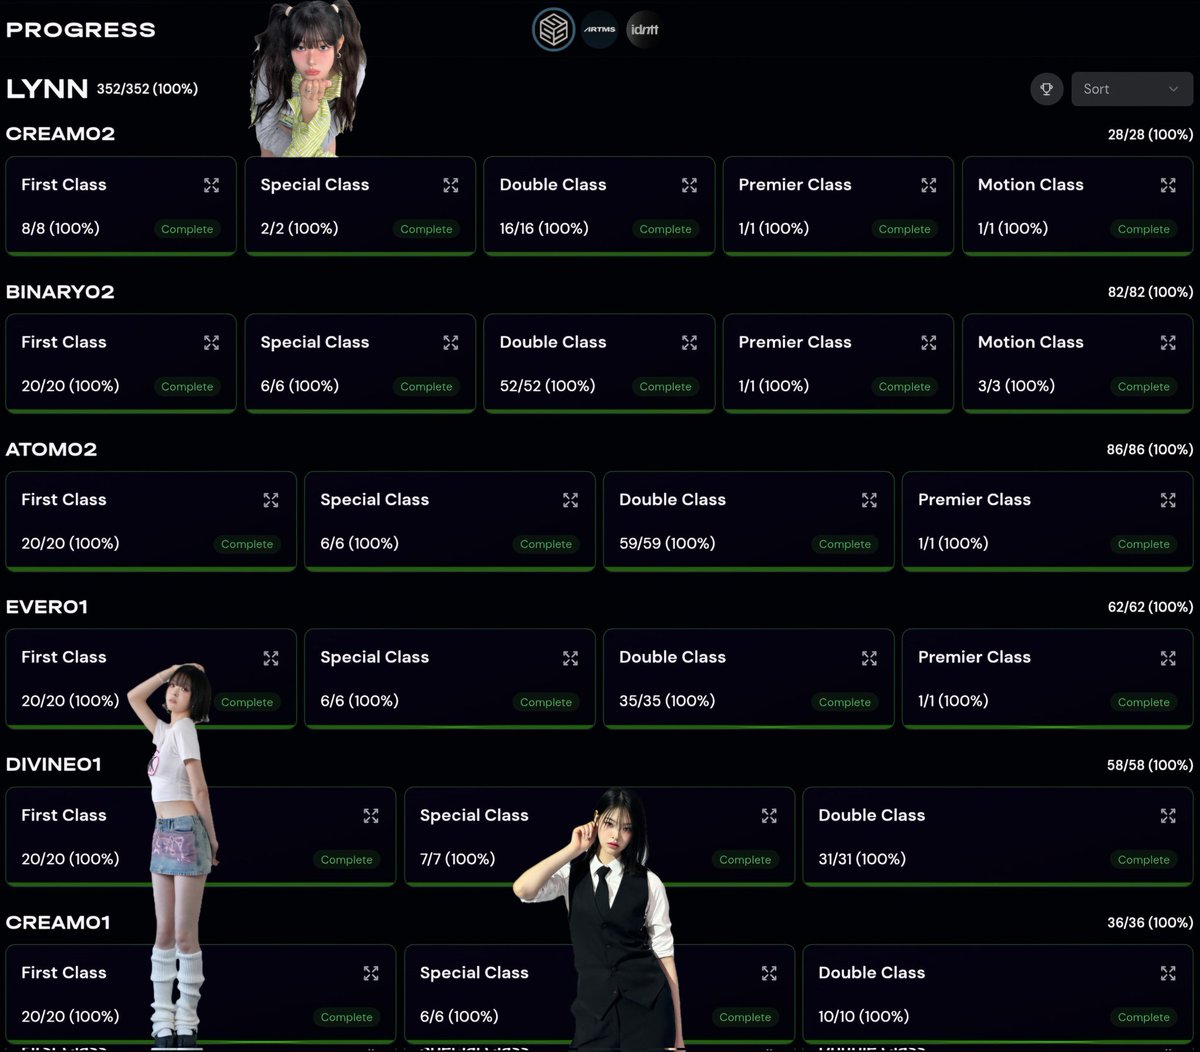Click the 35/35 (100%) EVER01 Double count

(x=667, y=701)
